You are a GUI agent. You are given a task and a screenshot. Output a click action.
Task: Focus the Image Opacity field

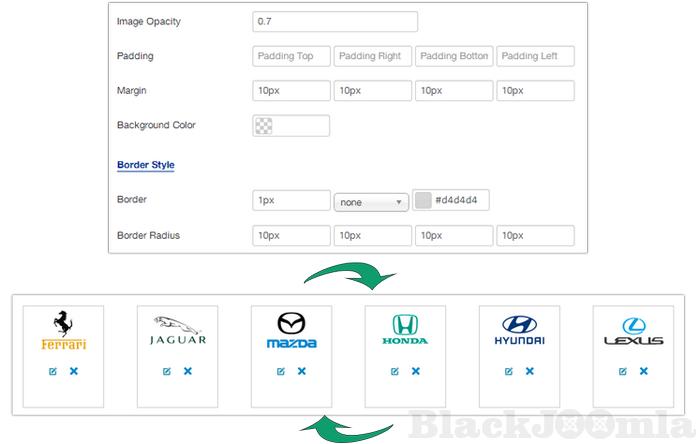pos(335,21)
